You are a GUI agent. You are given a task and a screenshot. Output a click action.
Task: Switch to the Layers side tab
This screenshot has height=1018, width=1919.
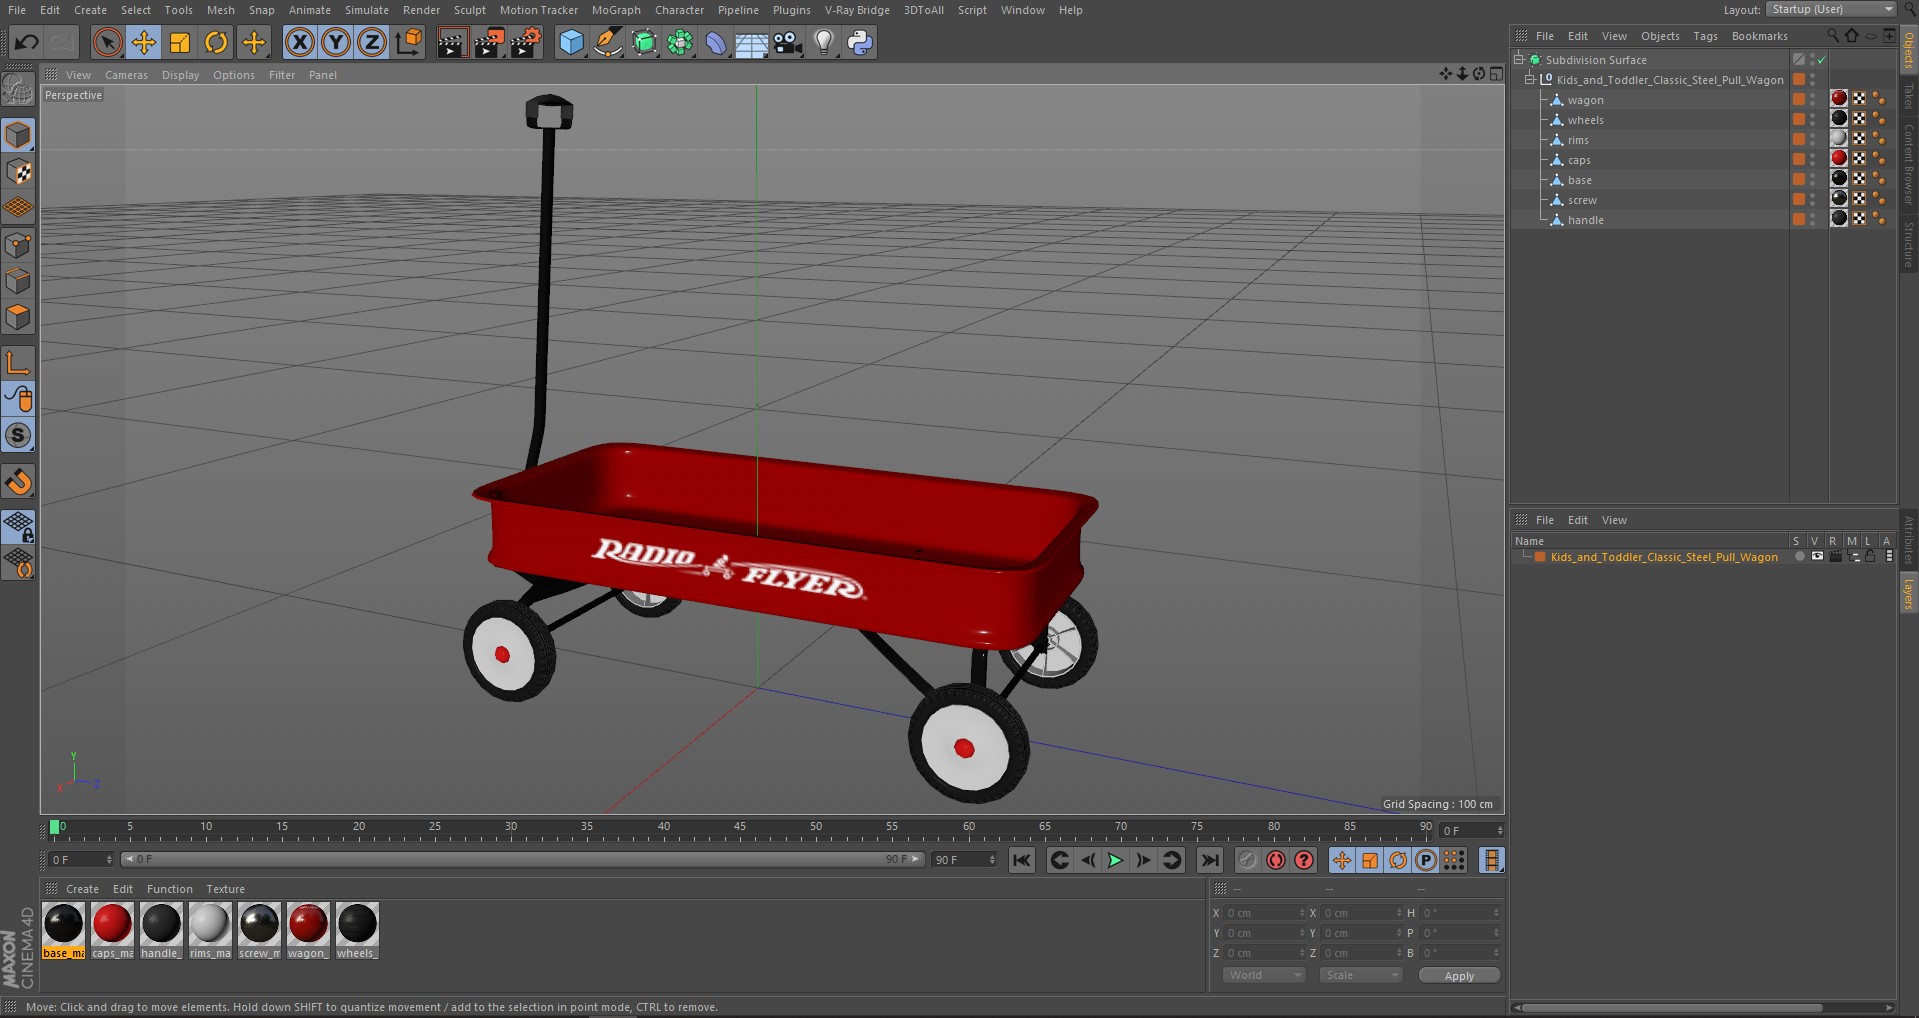pyautogui.click(x=1908, y=595)
